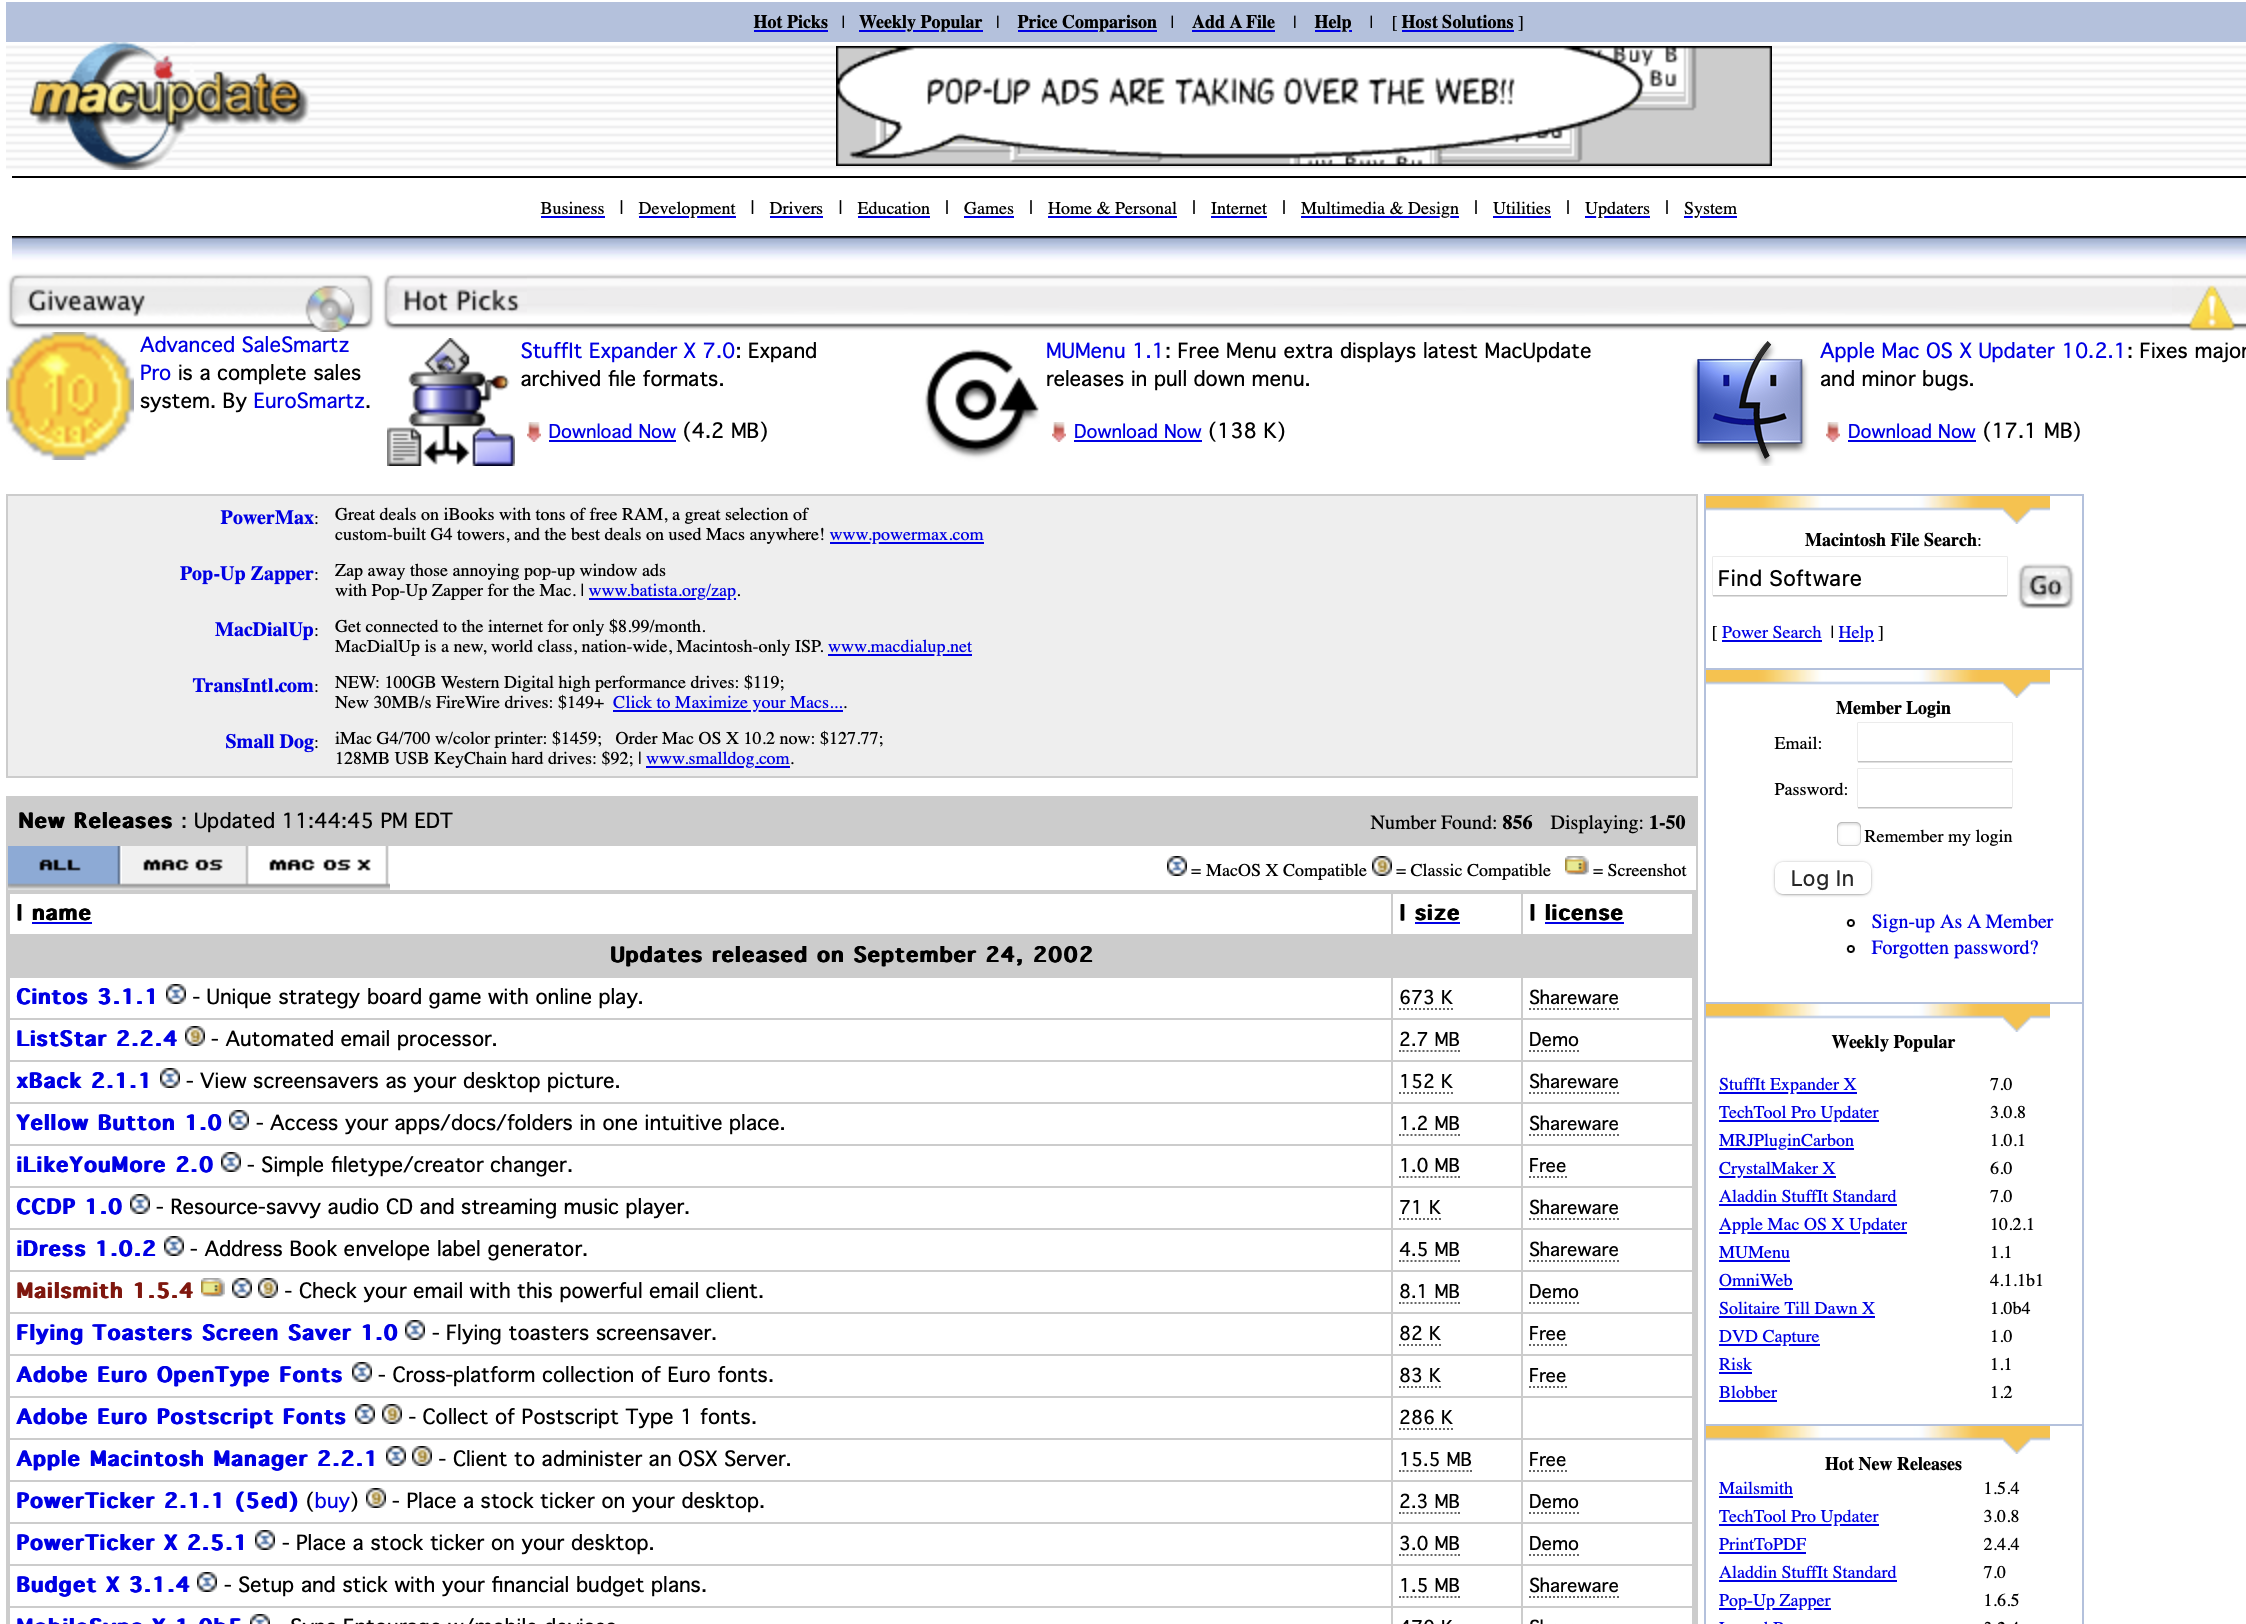Switch to the MAC OS tab

point(182,865)
